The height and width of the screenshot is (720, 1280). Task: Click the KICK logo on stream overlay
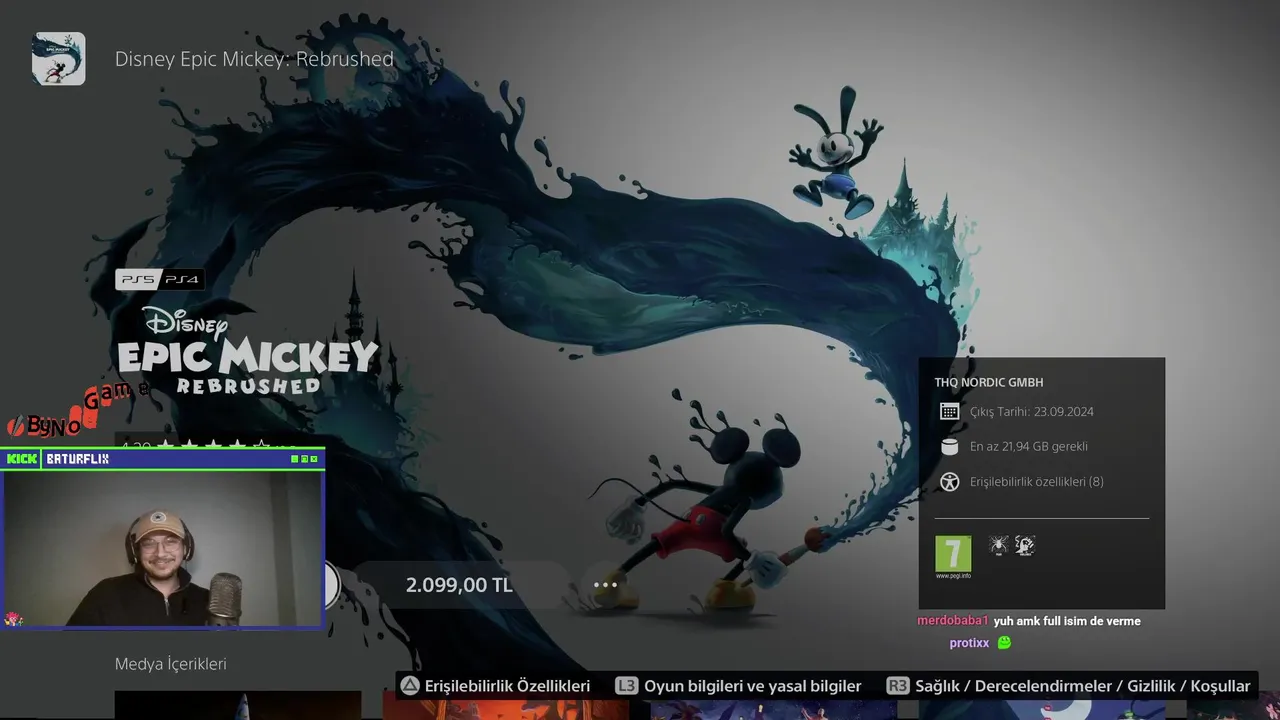point(22,459)
